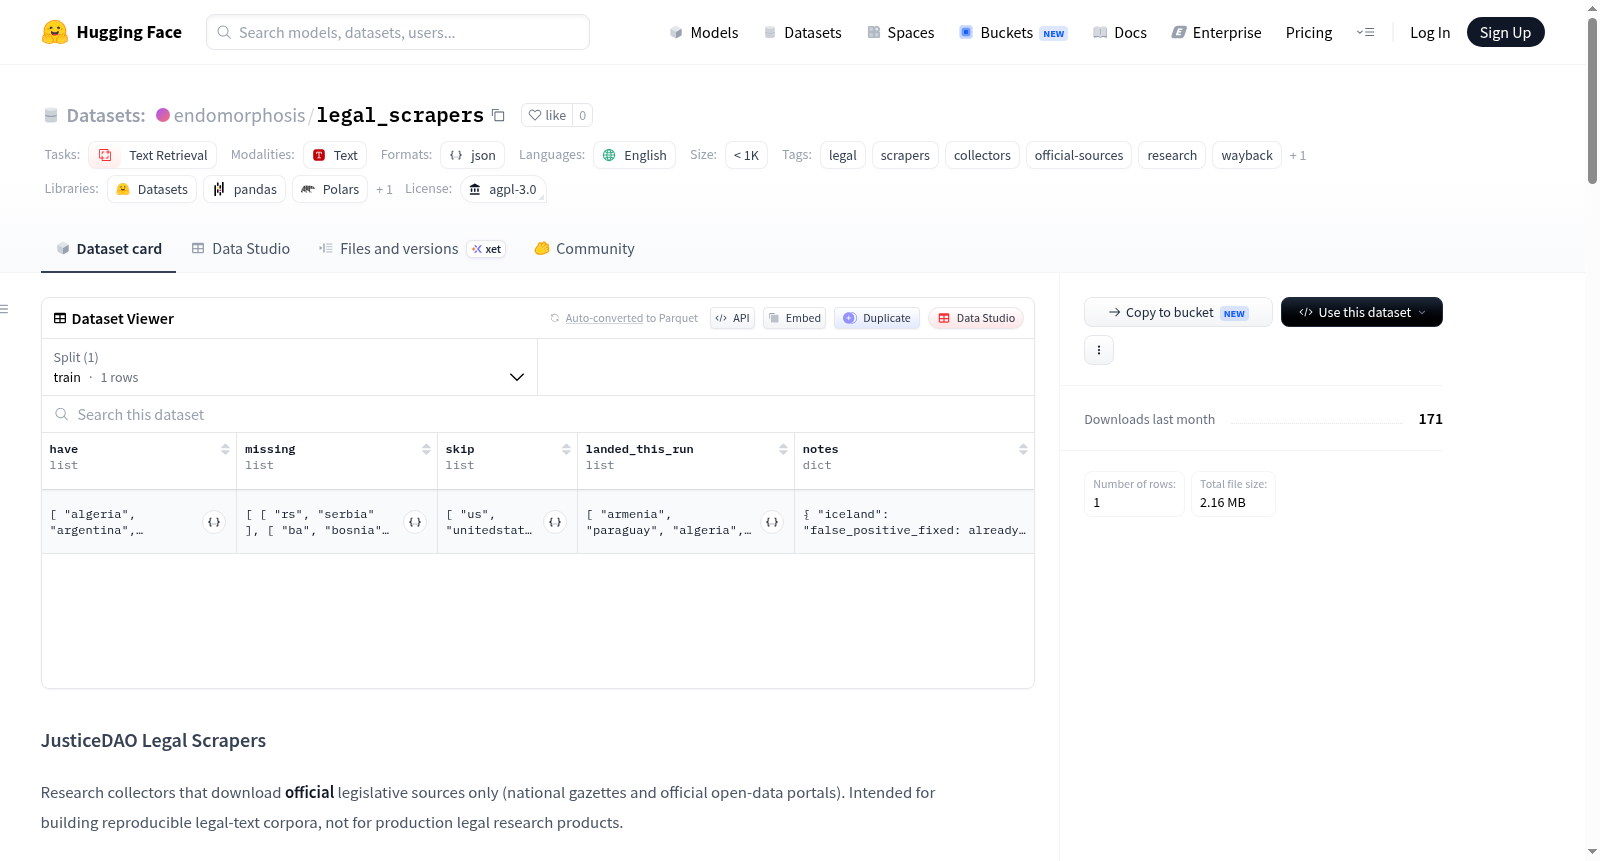Open Enterprise in the top navigation

pyautogui.click(x=1216, y=32)
